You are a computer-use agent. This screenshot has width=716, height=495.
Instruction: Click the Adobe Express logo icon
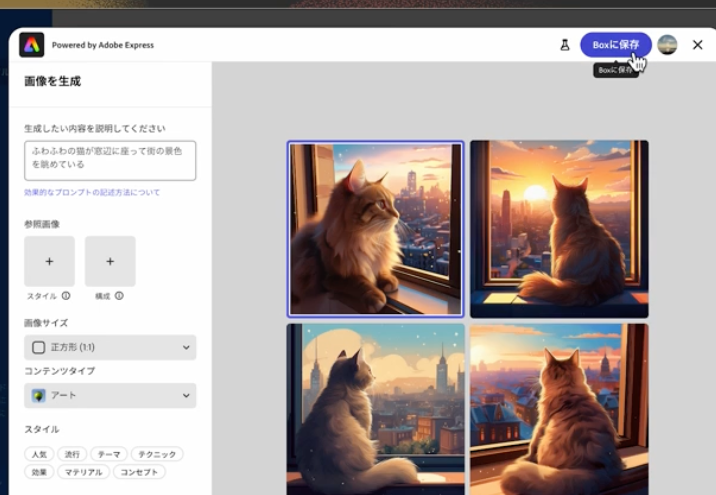[32, 45]
